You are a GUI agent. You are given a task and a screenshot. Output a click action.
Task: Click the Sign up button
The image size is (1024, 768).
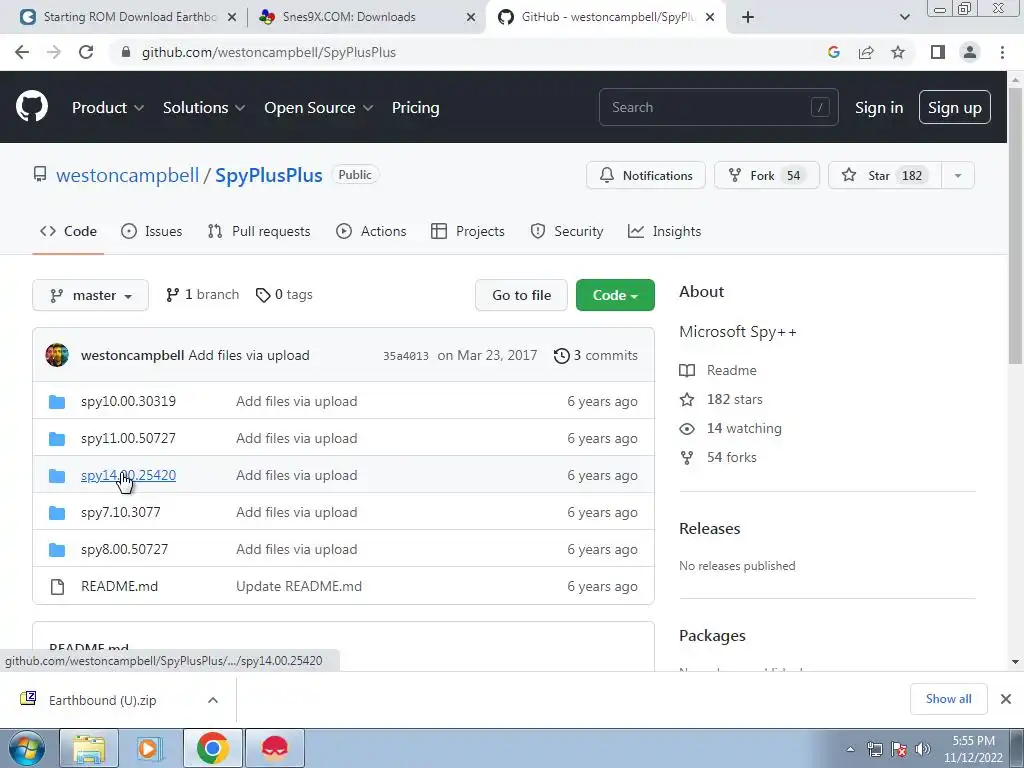point(954,107)
